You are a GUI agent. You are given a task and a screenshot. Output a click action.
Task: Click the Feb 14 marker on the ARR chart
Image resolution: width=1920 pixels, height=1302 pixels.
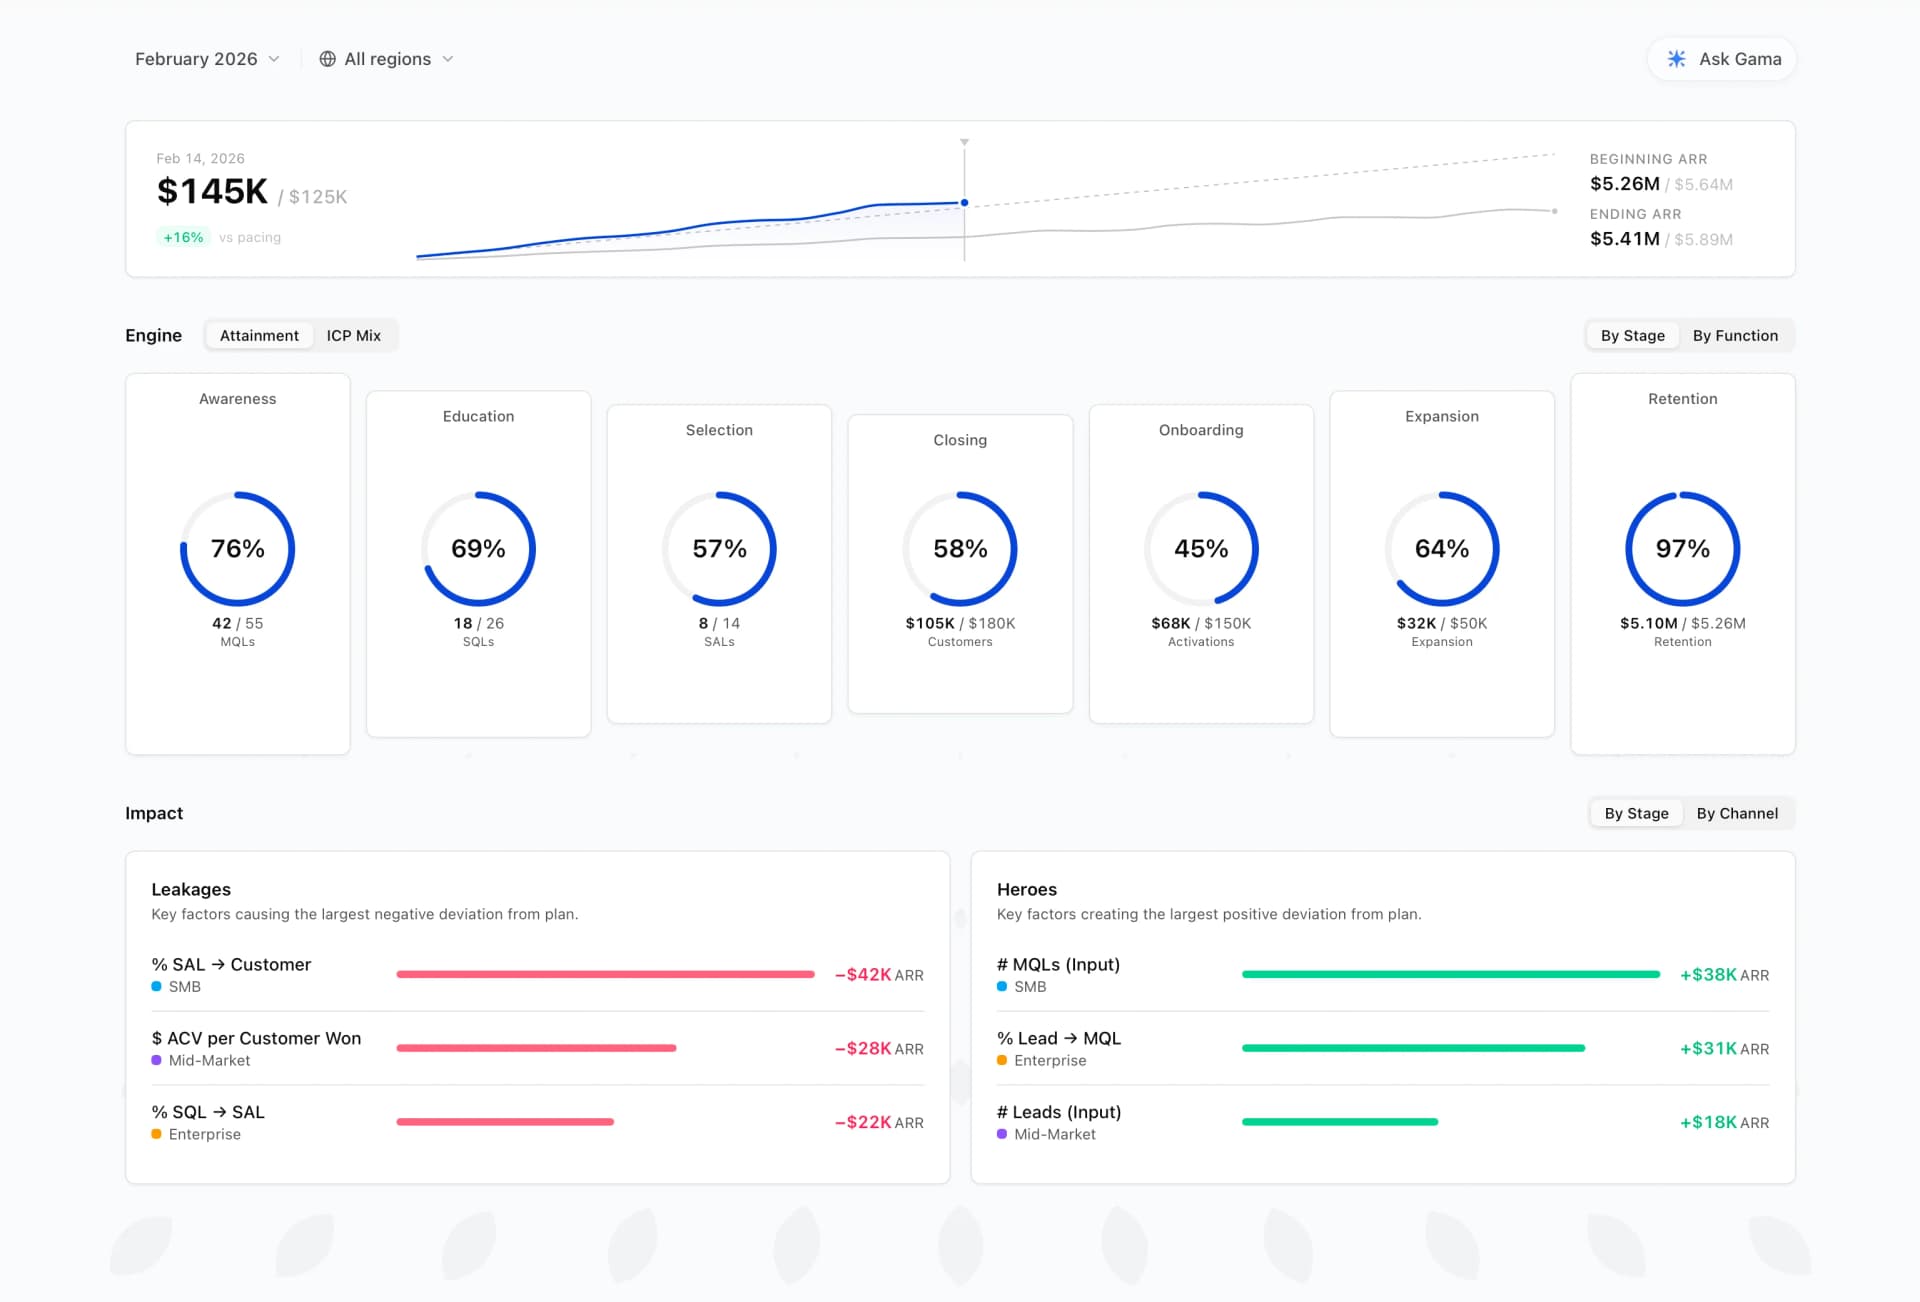pos(964,202)
